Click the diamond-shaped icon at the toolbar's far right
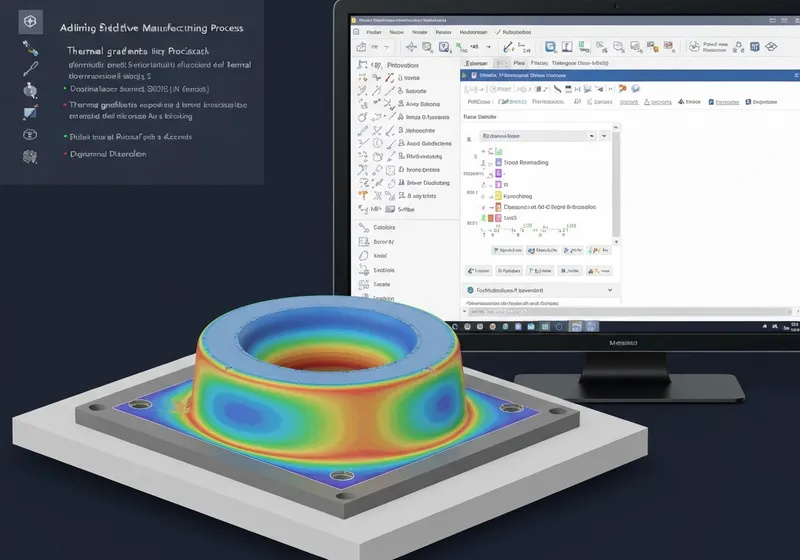The height and width of the screenshot is (560, 800). pyautogui.click(x=771, y=47)
